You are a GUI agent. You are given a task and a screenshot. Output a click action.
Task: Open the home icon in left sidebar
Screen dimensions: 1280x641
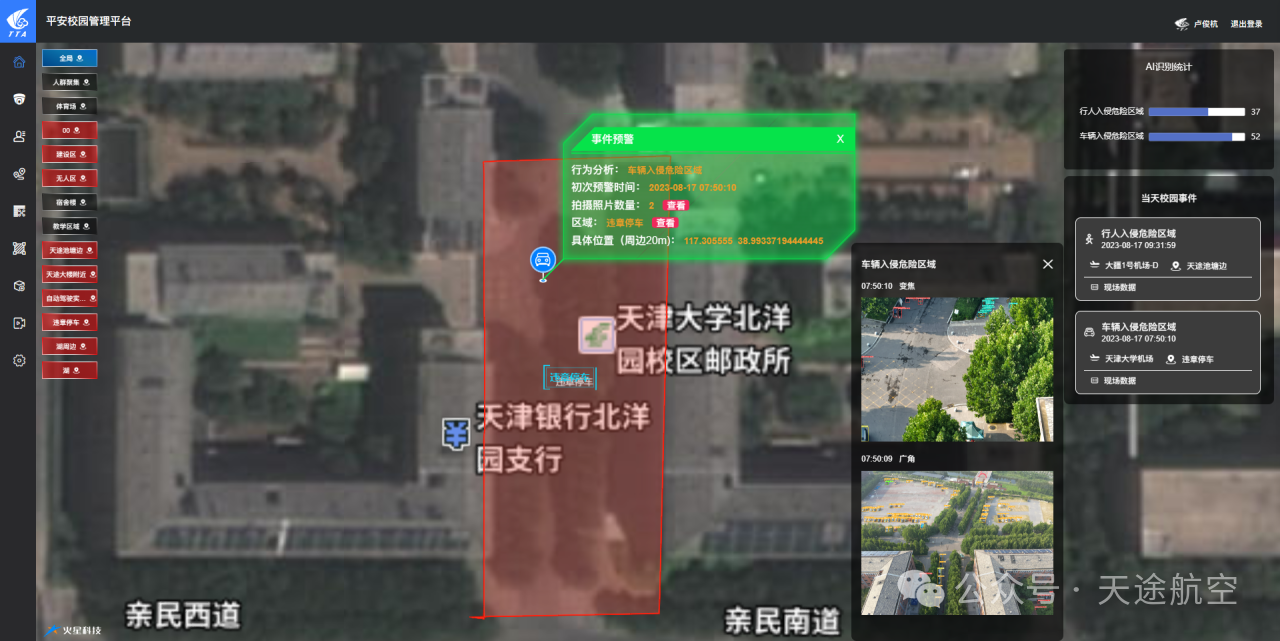(x=18, y=62)
